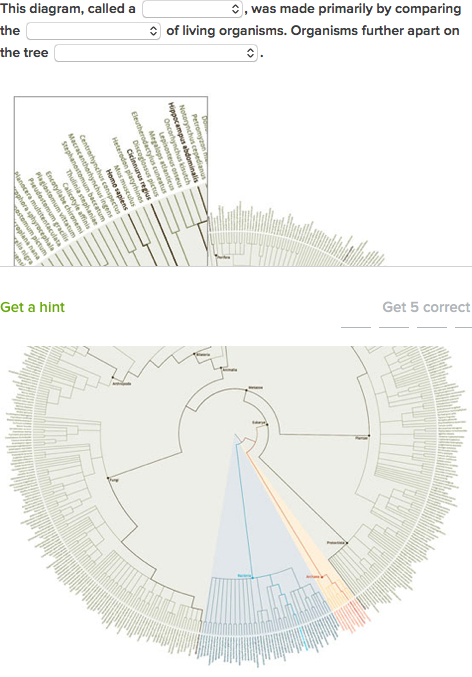Click the Eukarya node near the tree center
This screenshot has width=472, height=677.
click(260, 423)
